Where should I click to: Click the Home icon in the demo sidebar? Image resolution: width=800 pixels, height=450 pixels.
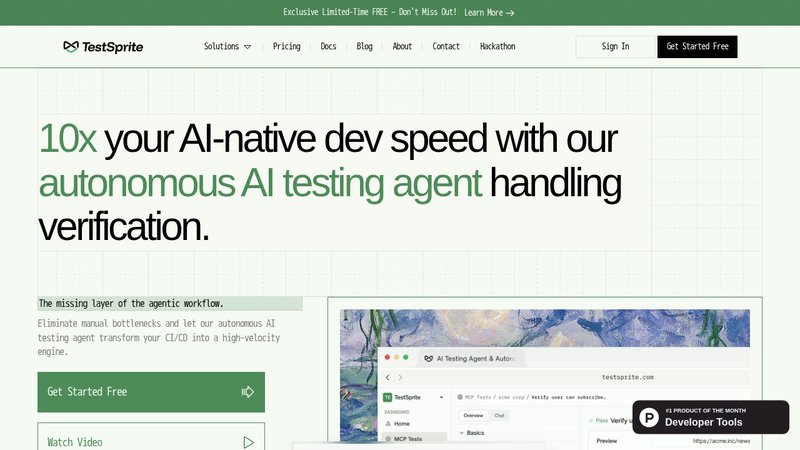tap(388, 424)
